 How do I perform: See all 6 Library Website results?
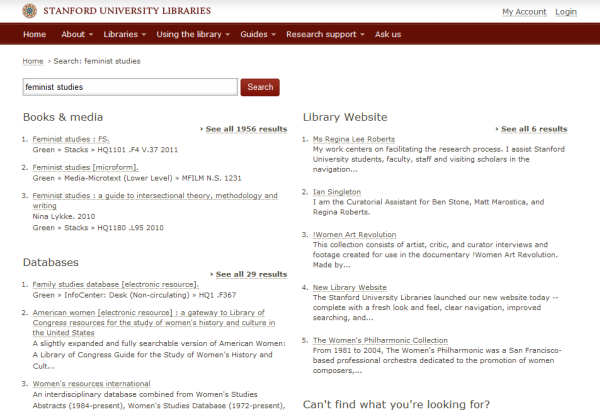click(x=534, y=129)
